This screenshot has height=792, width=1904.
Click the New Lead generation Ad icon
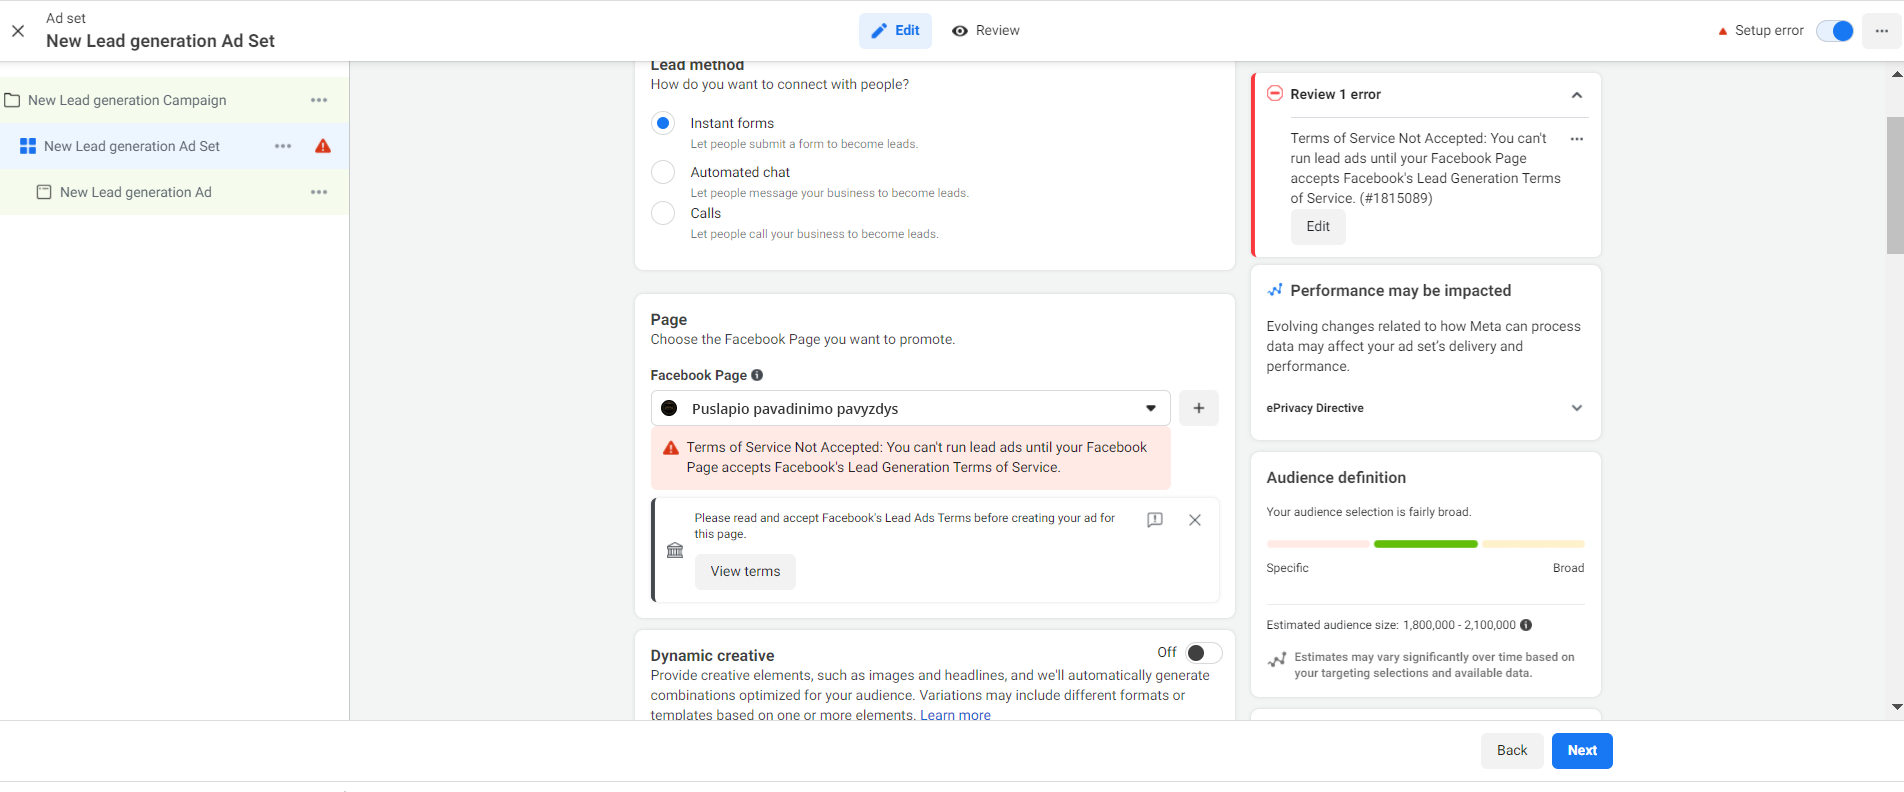pos(44,192)
